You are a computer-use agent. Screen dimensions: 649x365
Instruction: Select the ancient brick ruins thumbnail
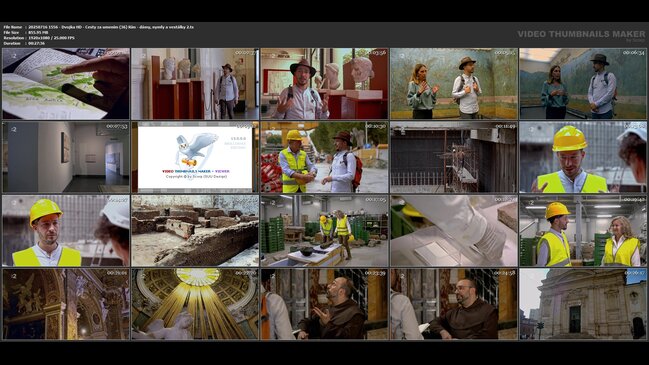coord(195,231)
